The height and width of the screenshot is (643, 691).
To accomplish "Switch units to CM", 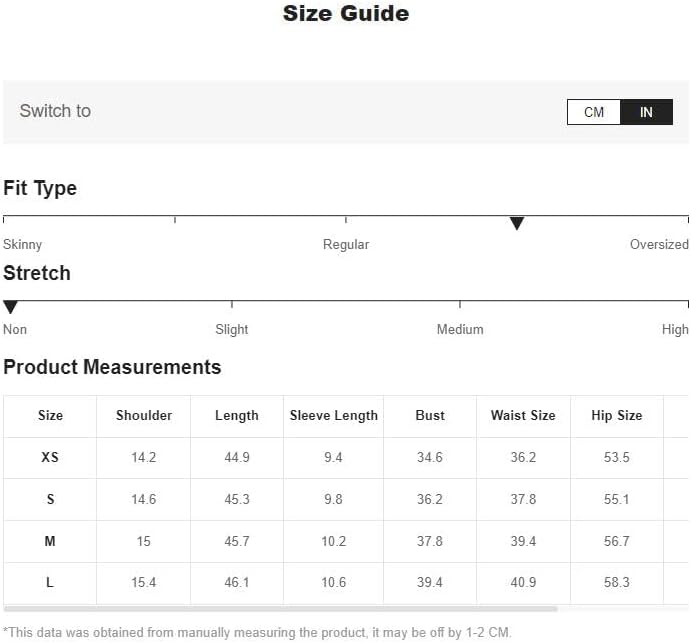I will click(594, 112).
